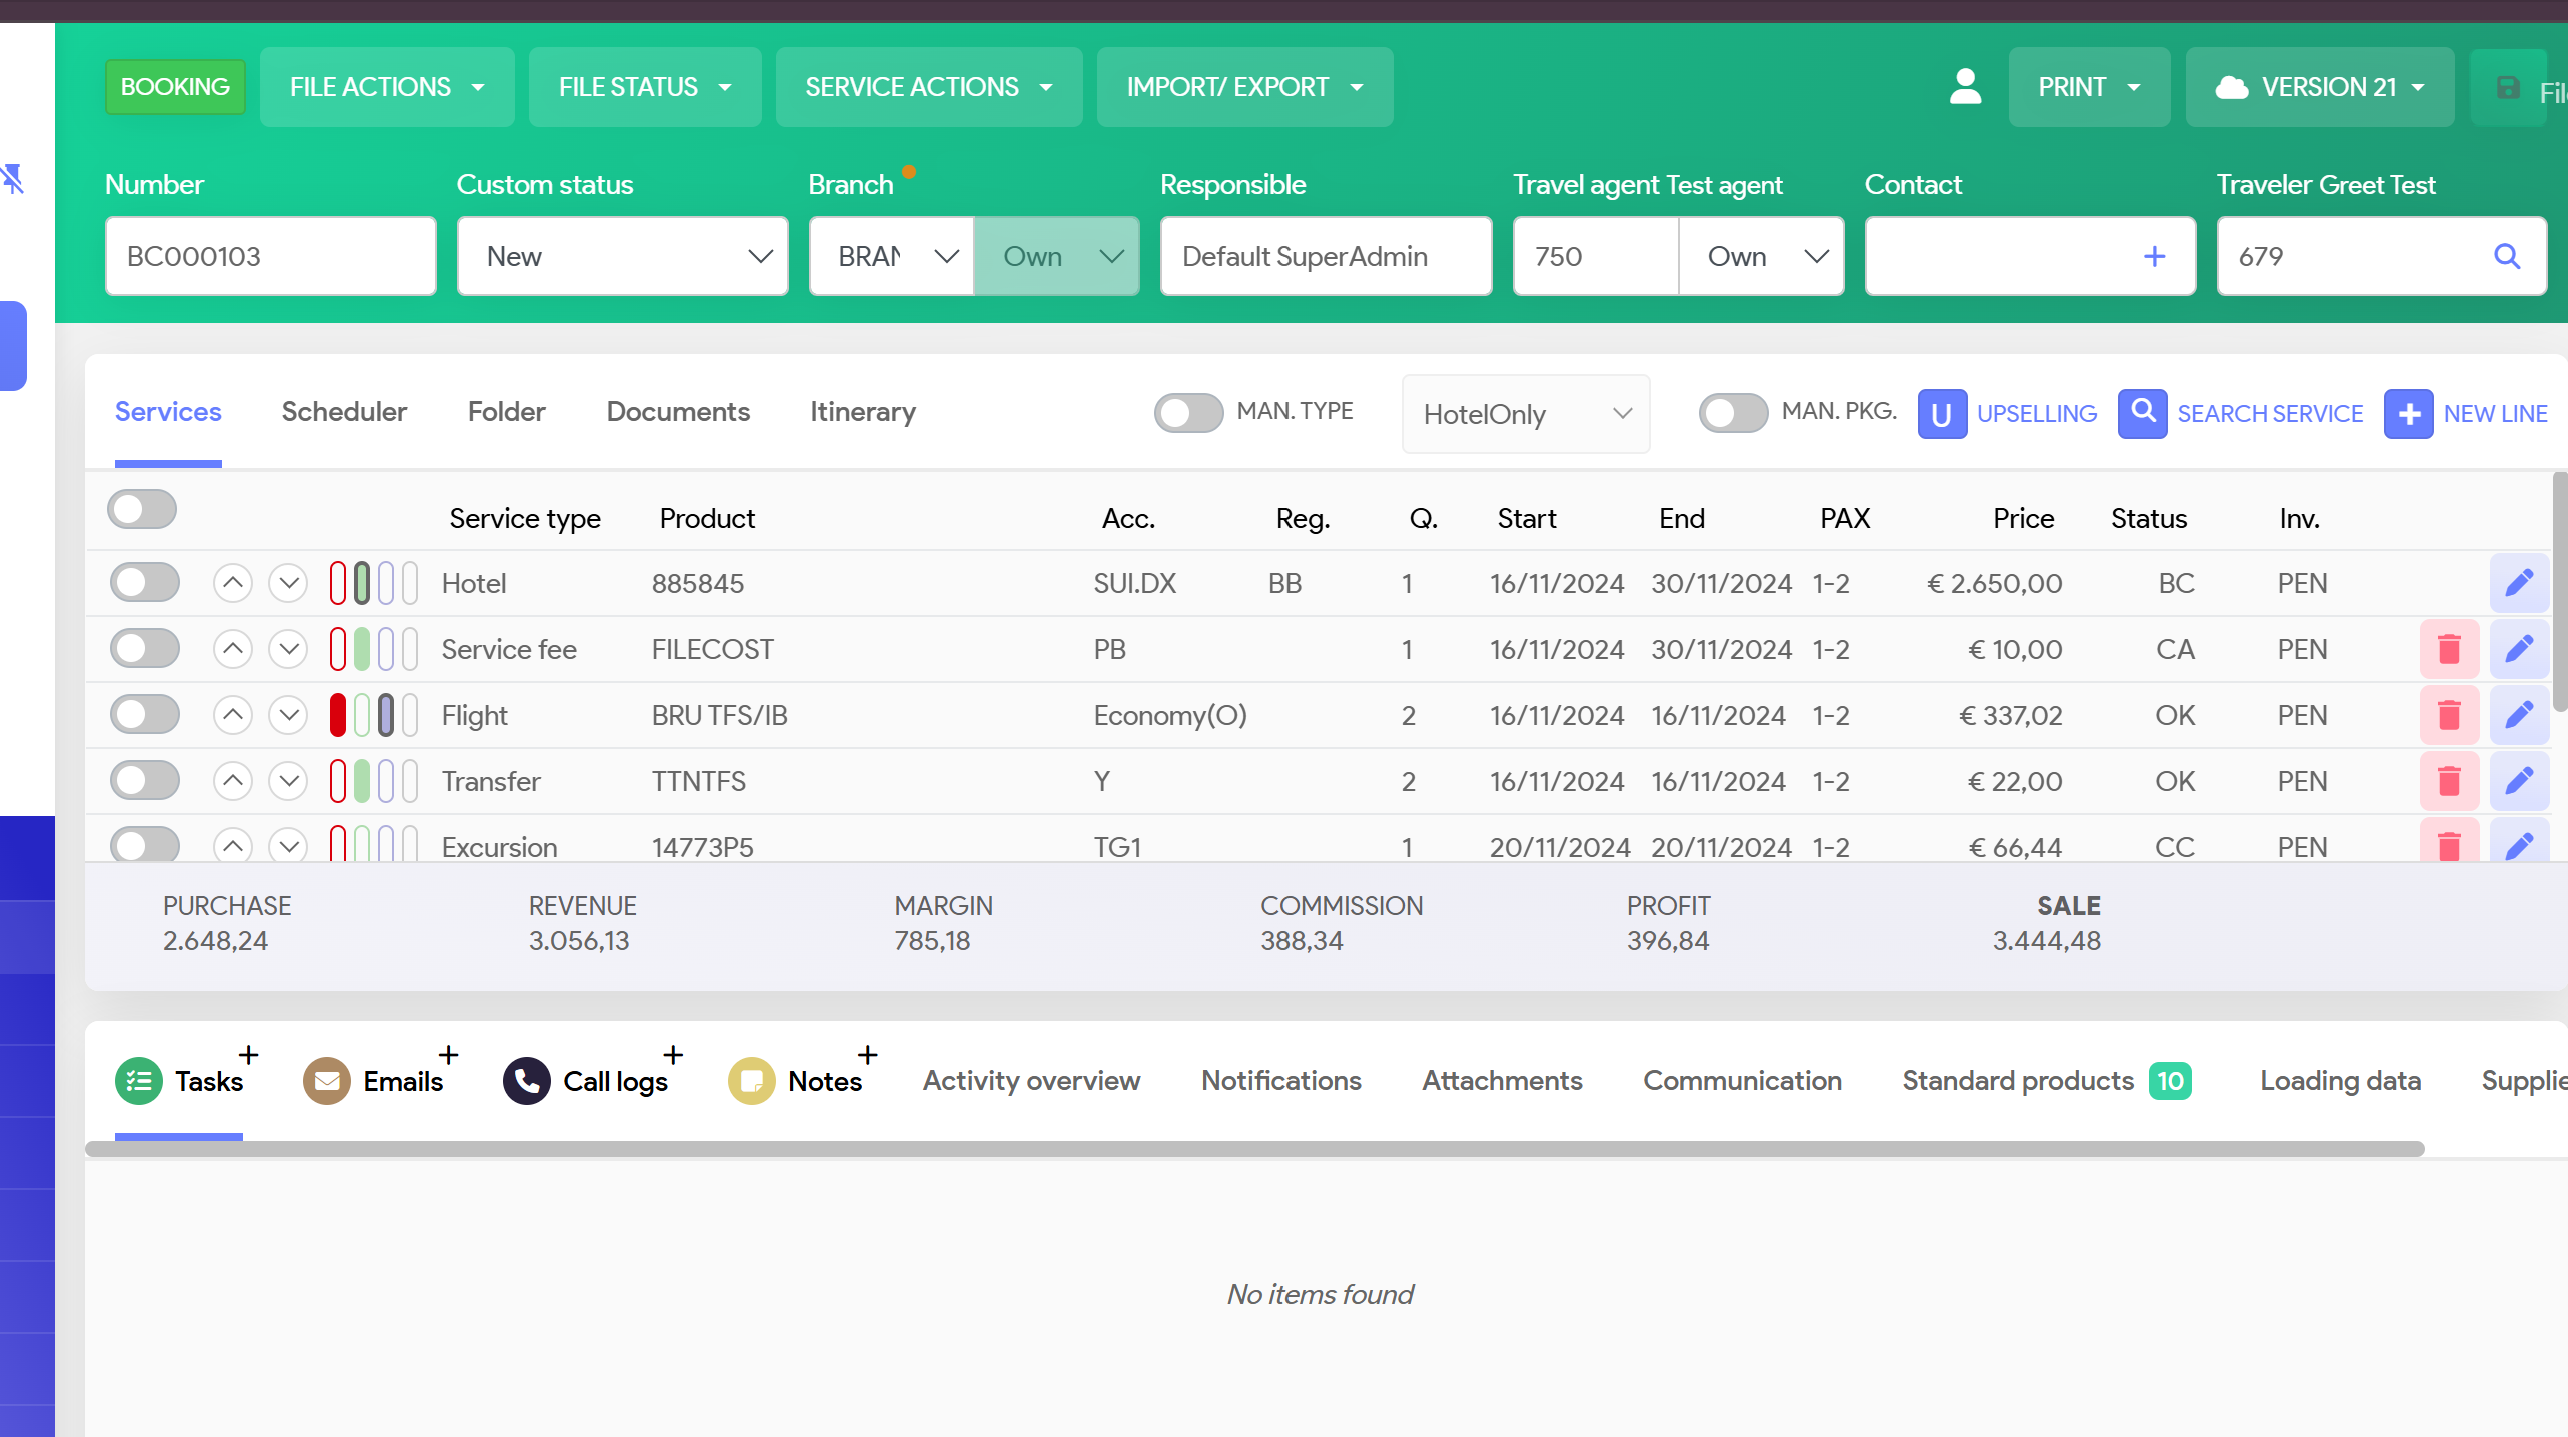The height and width of the screenshot is (1437, 2568).
Task: Open the user profile icon in header
Action: [x=1965, y=87]
